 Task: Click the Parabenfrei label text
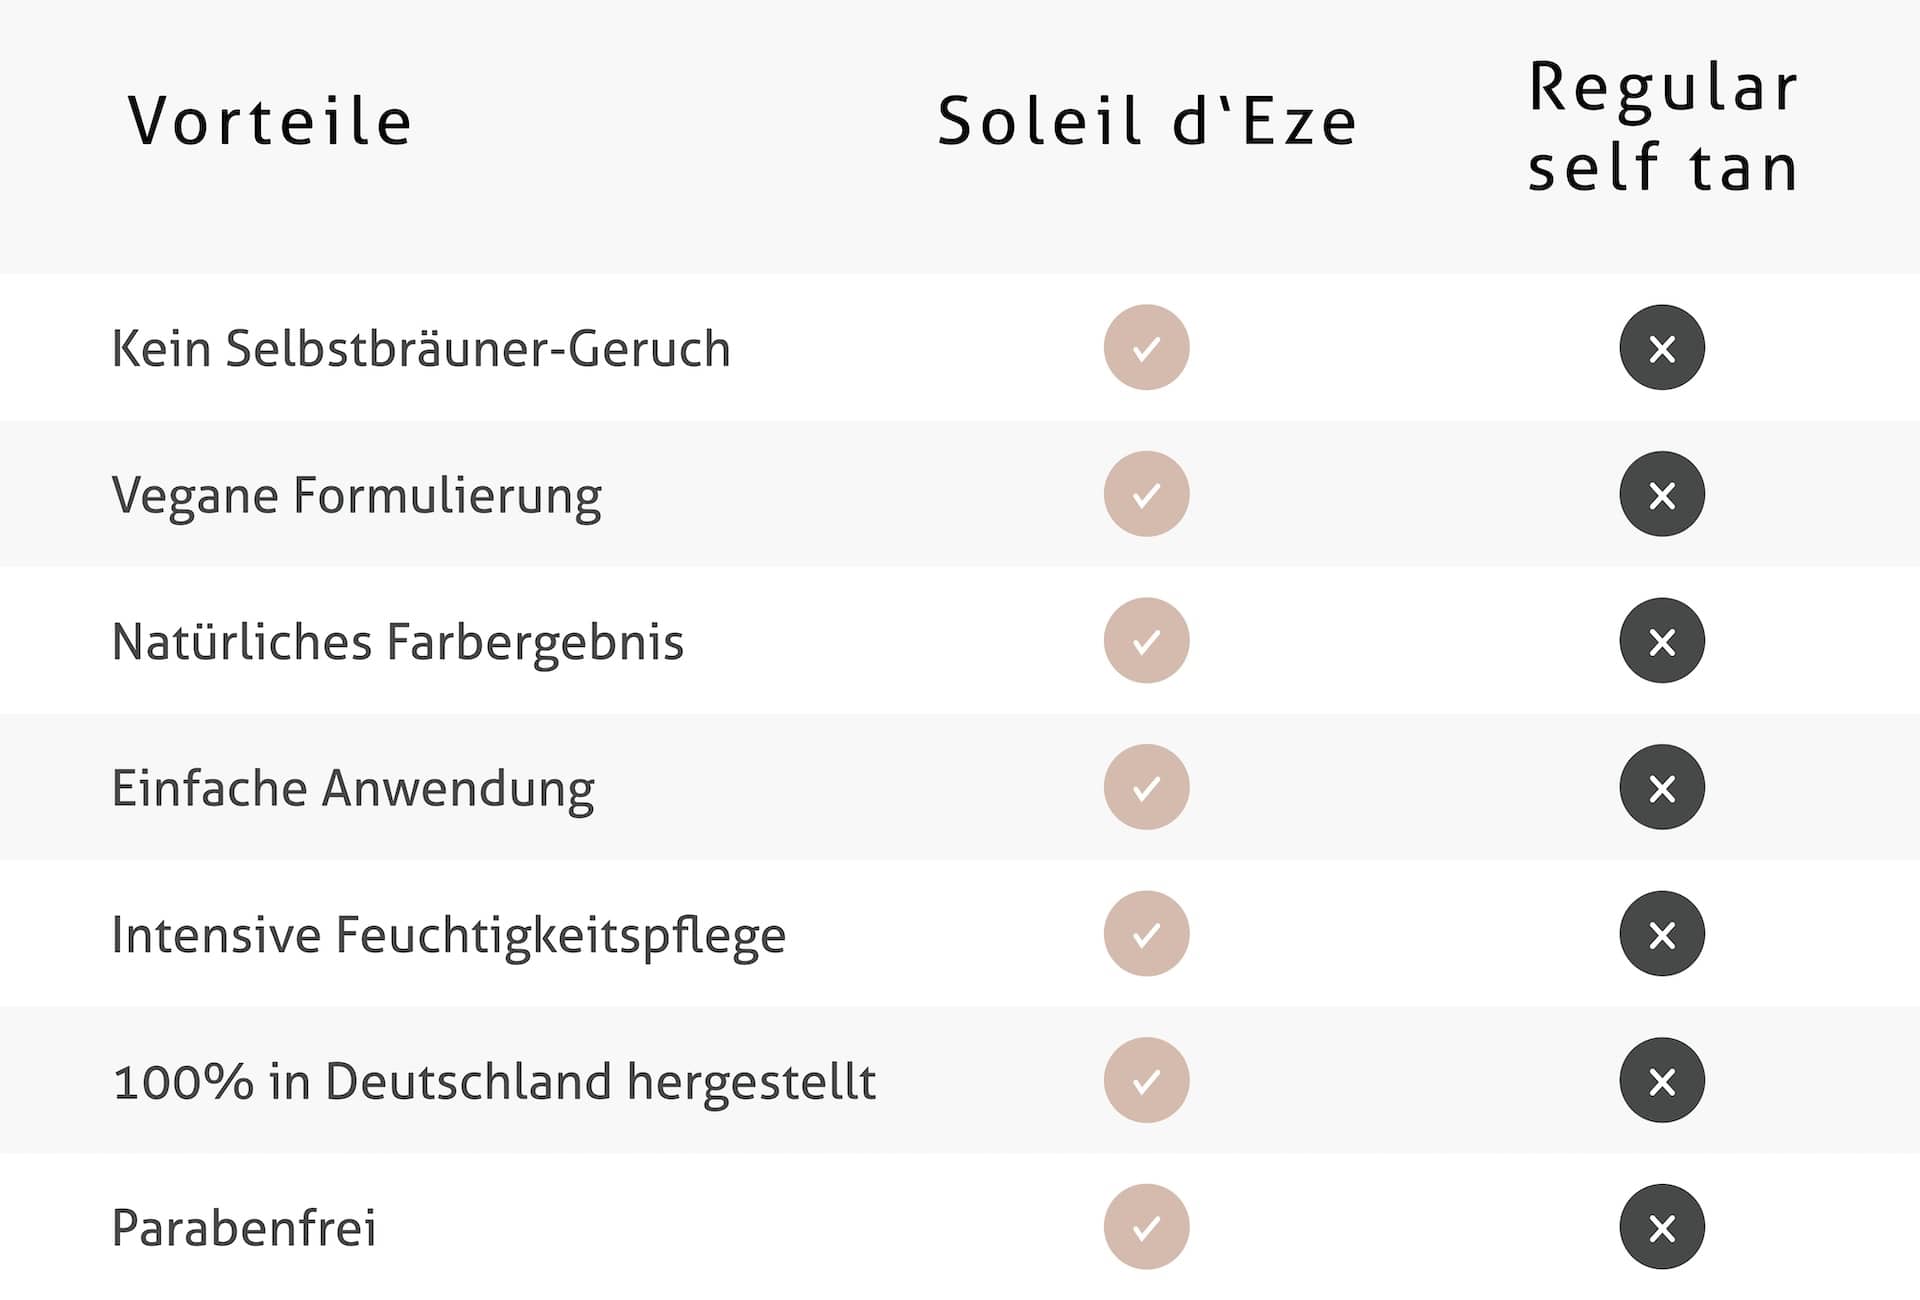tap(244, 1228)
